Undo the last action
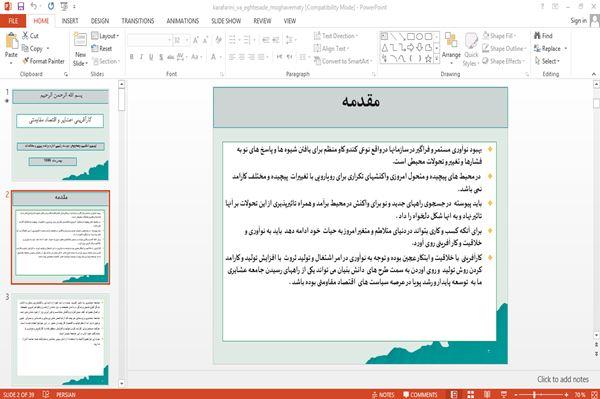The height and width of the screenshot is (399, 600). pyautogui.click(x=34, y=6)
